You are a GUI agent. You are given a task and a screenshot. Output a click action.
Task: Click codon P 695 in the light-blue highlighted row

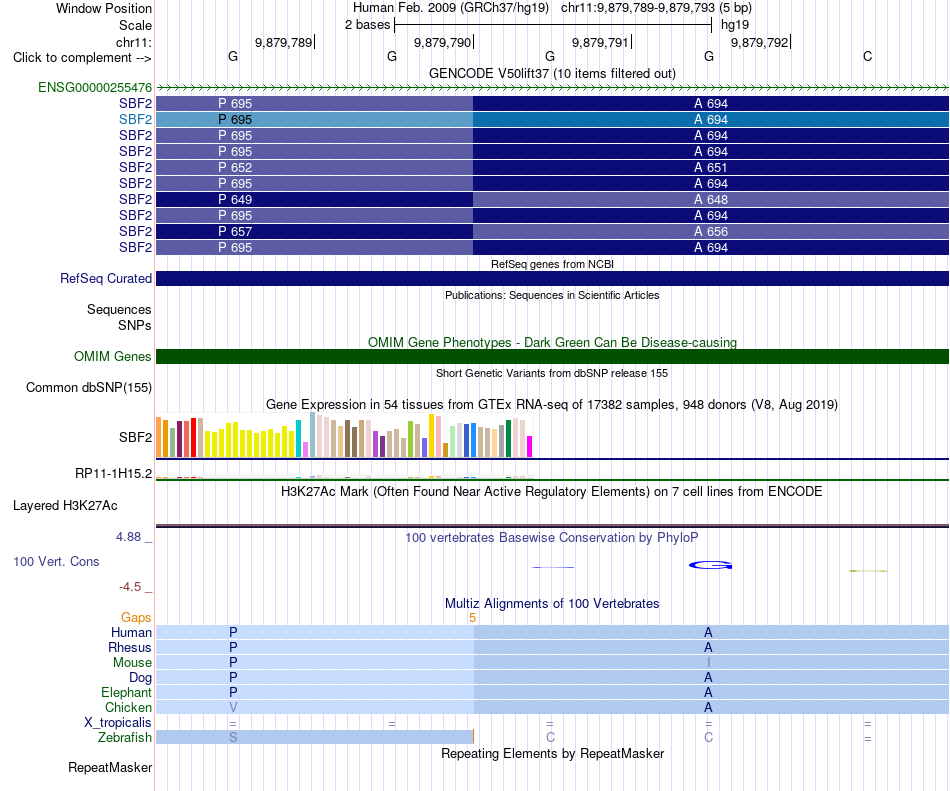(x=314, y=119)
